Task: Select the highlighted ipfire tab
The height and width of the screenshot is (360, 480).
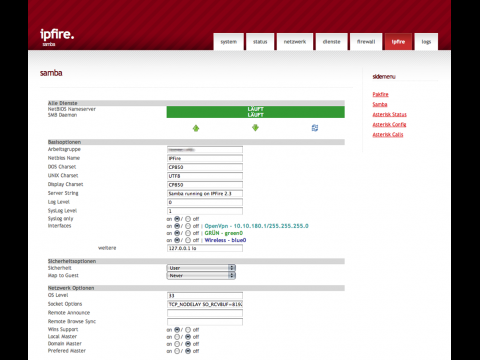Action: pos(398,42)
